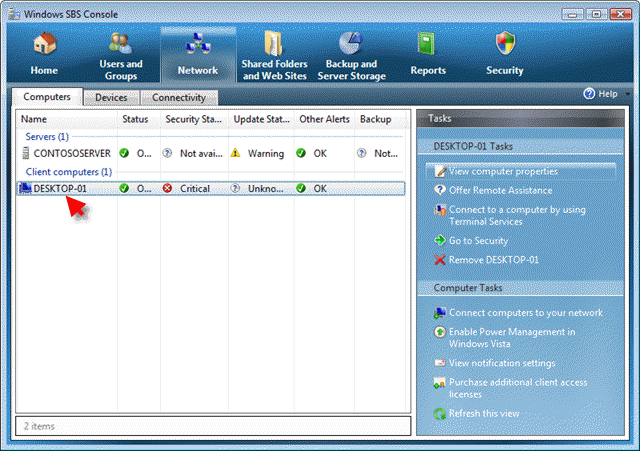Click the Go to Security arrow icon

(440, 240)
